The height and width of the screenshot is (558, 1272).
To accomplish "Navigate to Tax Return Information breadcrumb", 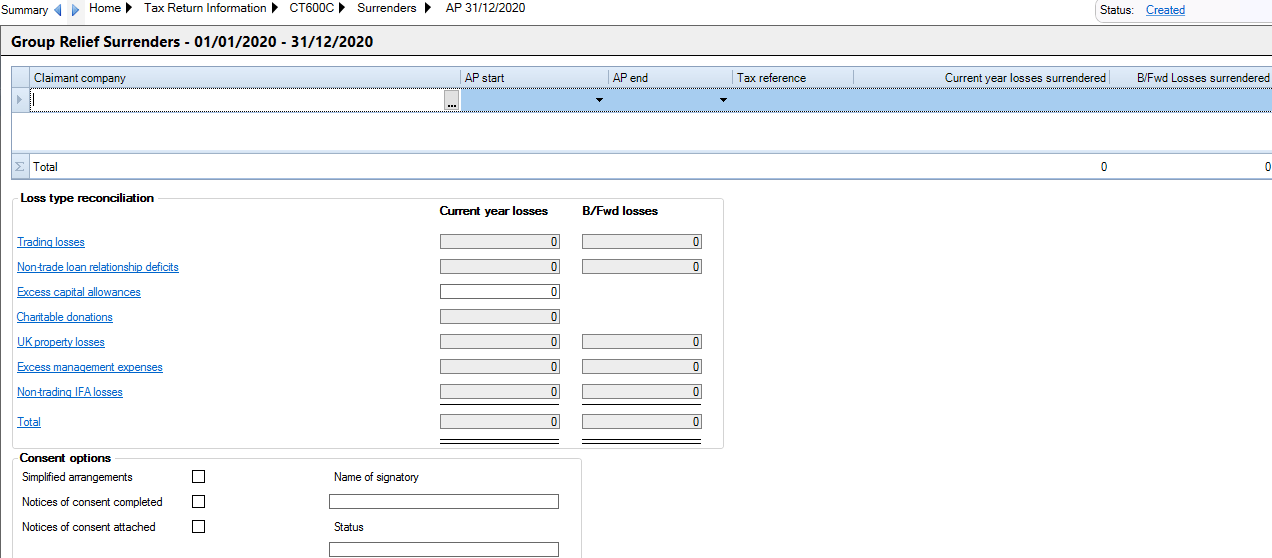I will [205, 8].
